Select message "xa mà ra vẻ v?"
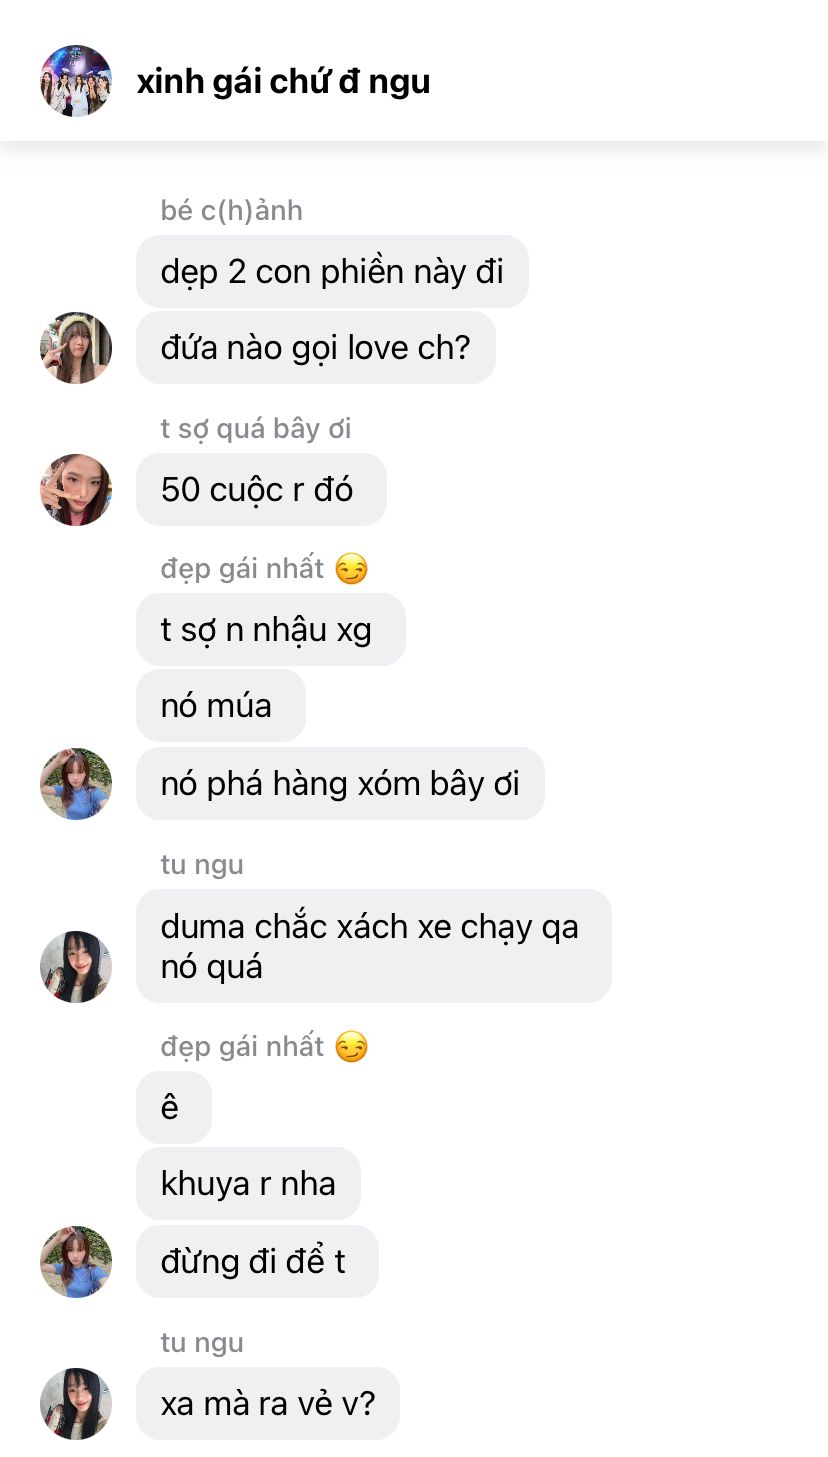Screen dimensions: 828x1457 point(268,1404)
